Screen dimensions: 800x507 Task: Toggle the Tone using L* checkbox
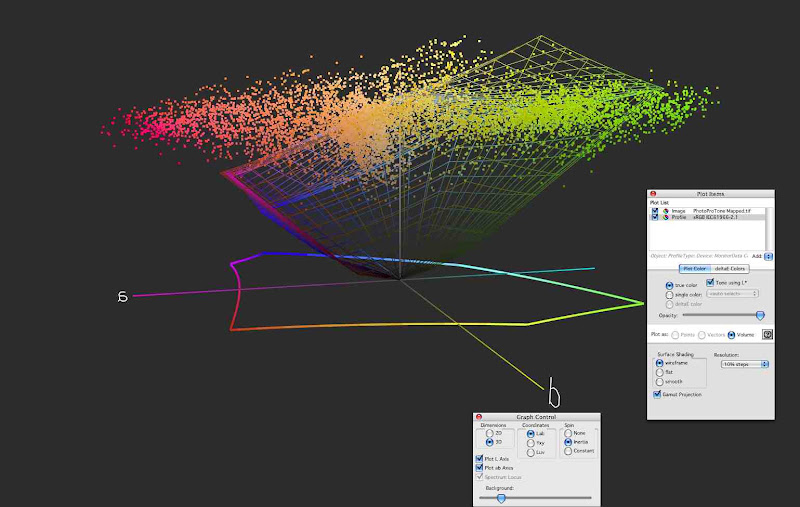coord(710,282)
